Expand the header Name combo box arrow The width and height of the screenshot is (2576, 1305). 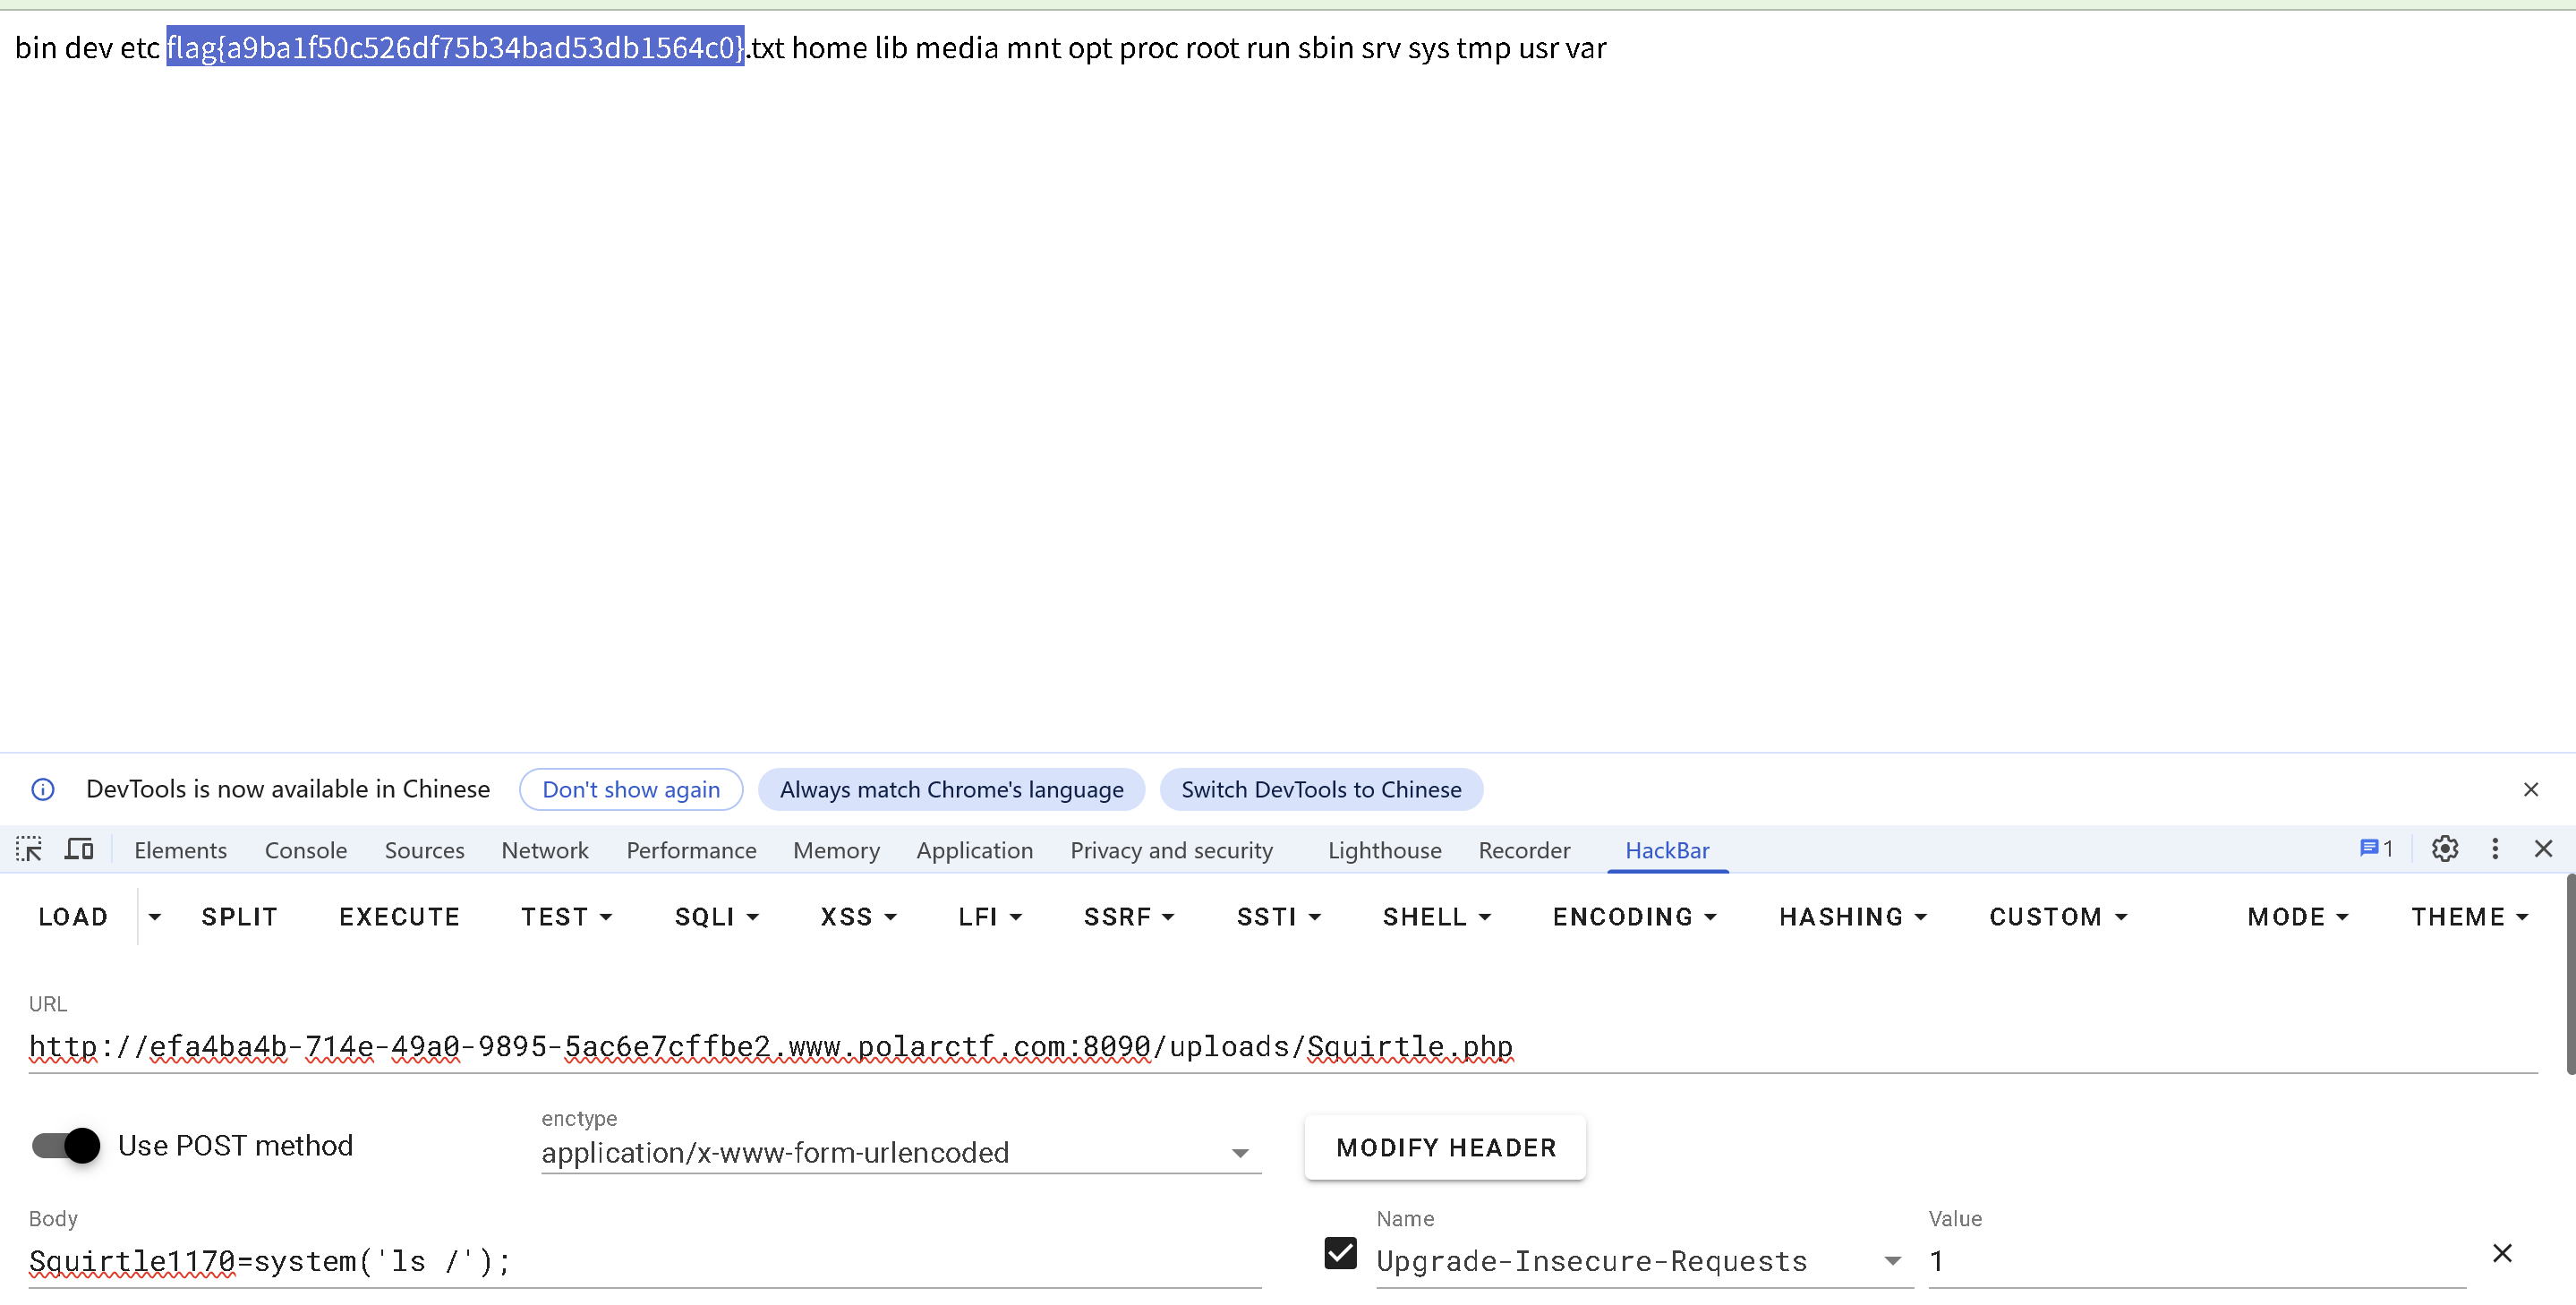(x=1892, y=1261)
